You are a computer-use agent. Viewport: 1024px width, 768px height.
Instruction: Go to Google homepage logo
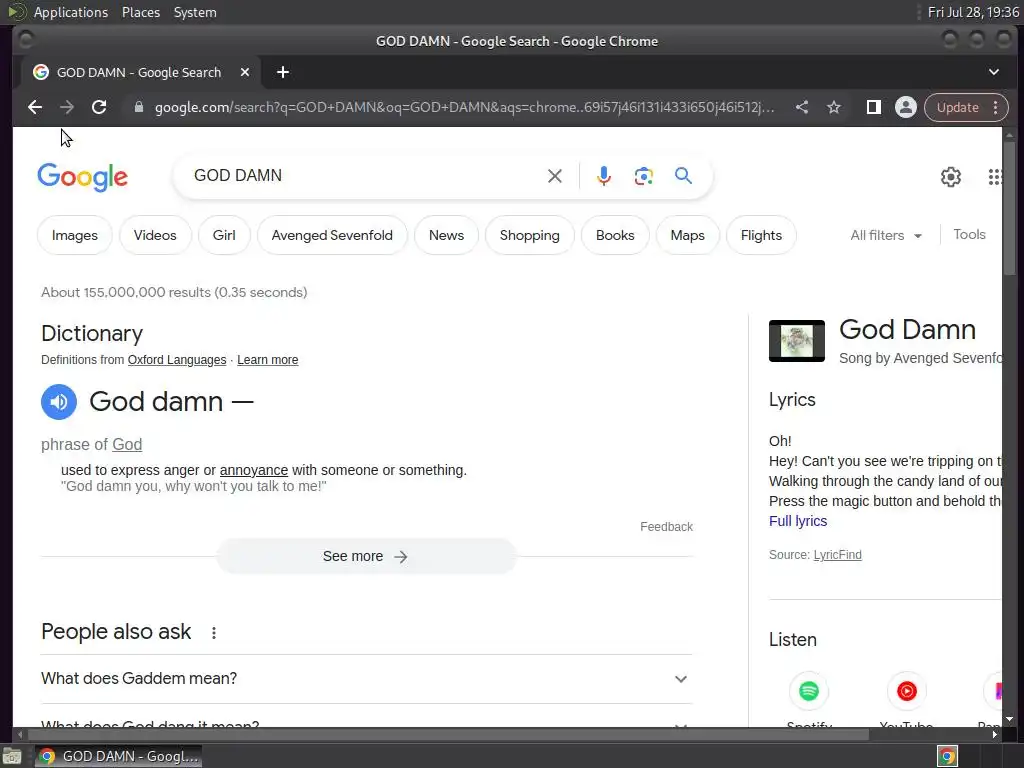[82, 177]
